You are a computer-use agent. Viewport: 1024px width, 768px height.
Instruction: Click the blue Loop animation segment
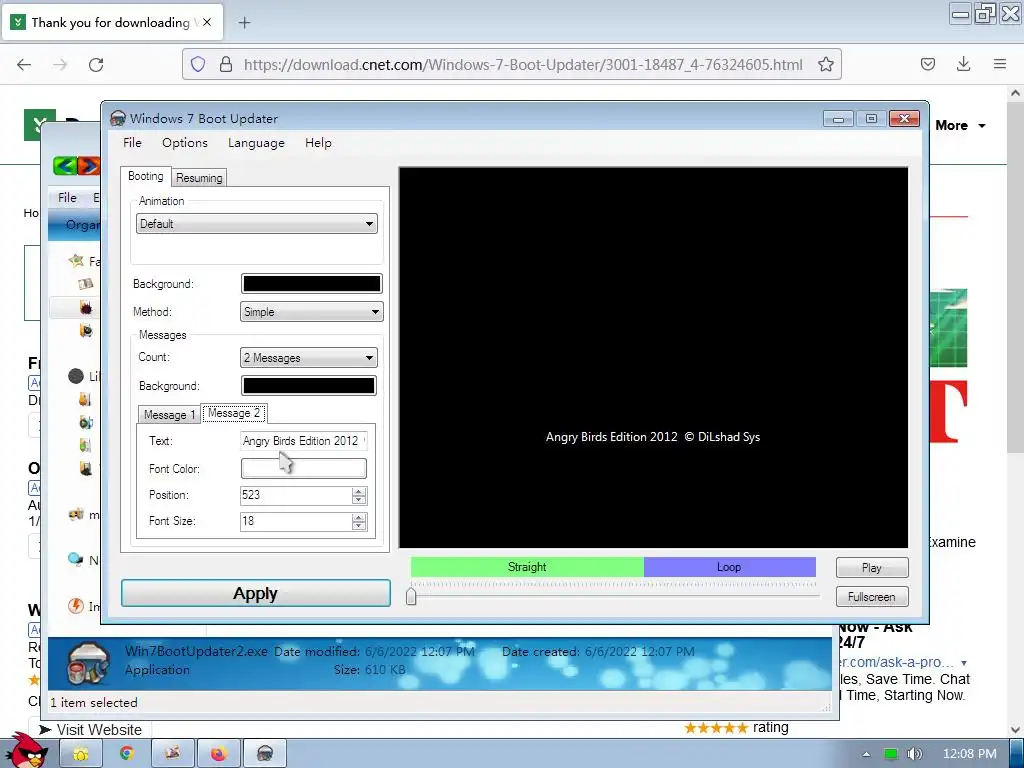click(x=729, y=567)
